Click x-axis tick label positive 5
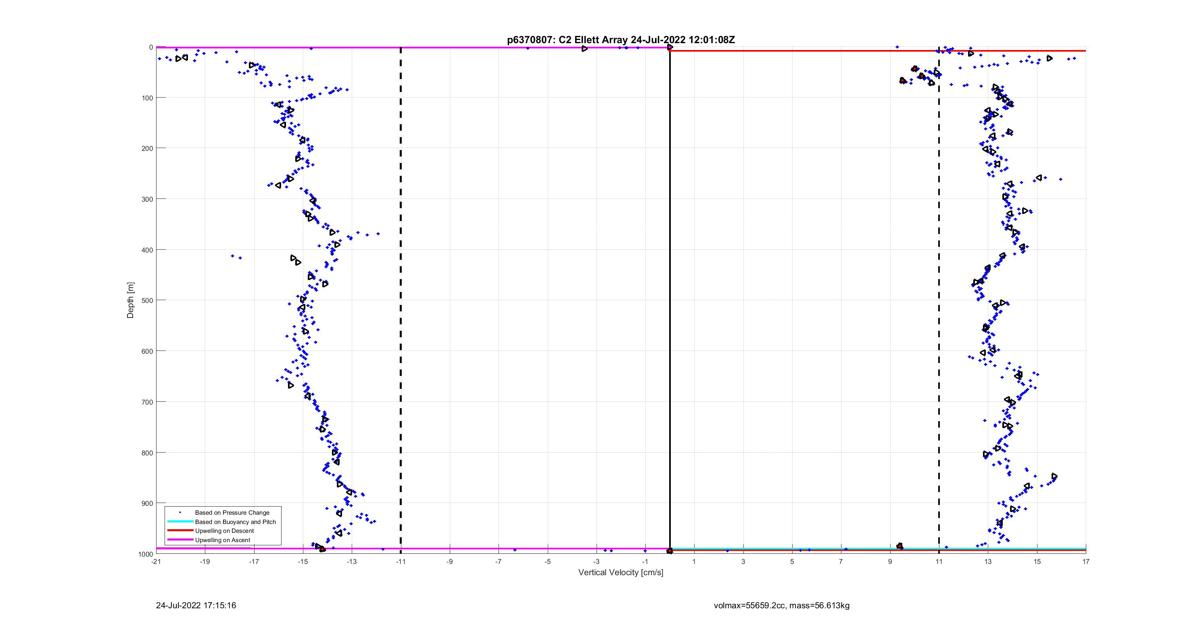This screenshot has height=622, width=1200. coord(792,562)
